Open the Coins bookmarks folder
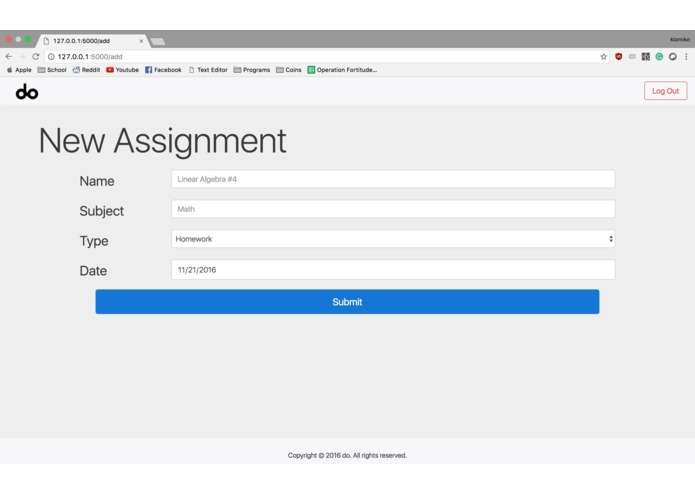Screen dimensions: 695x494 click(x=289, y=70)
